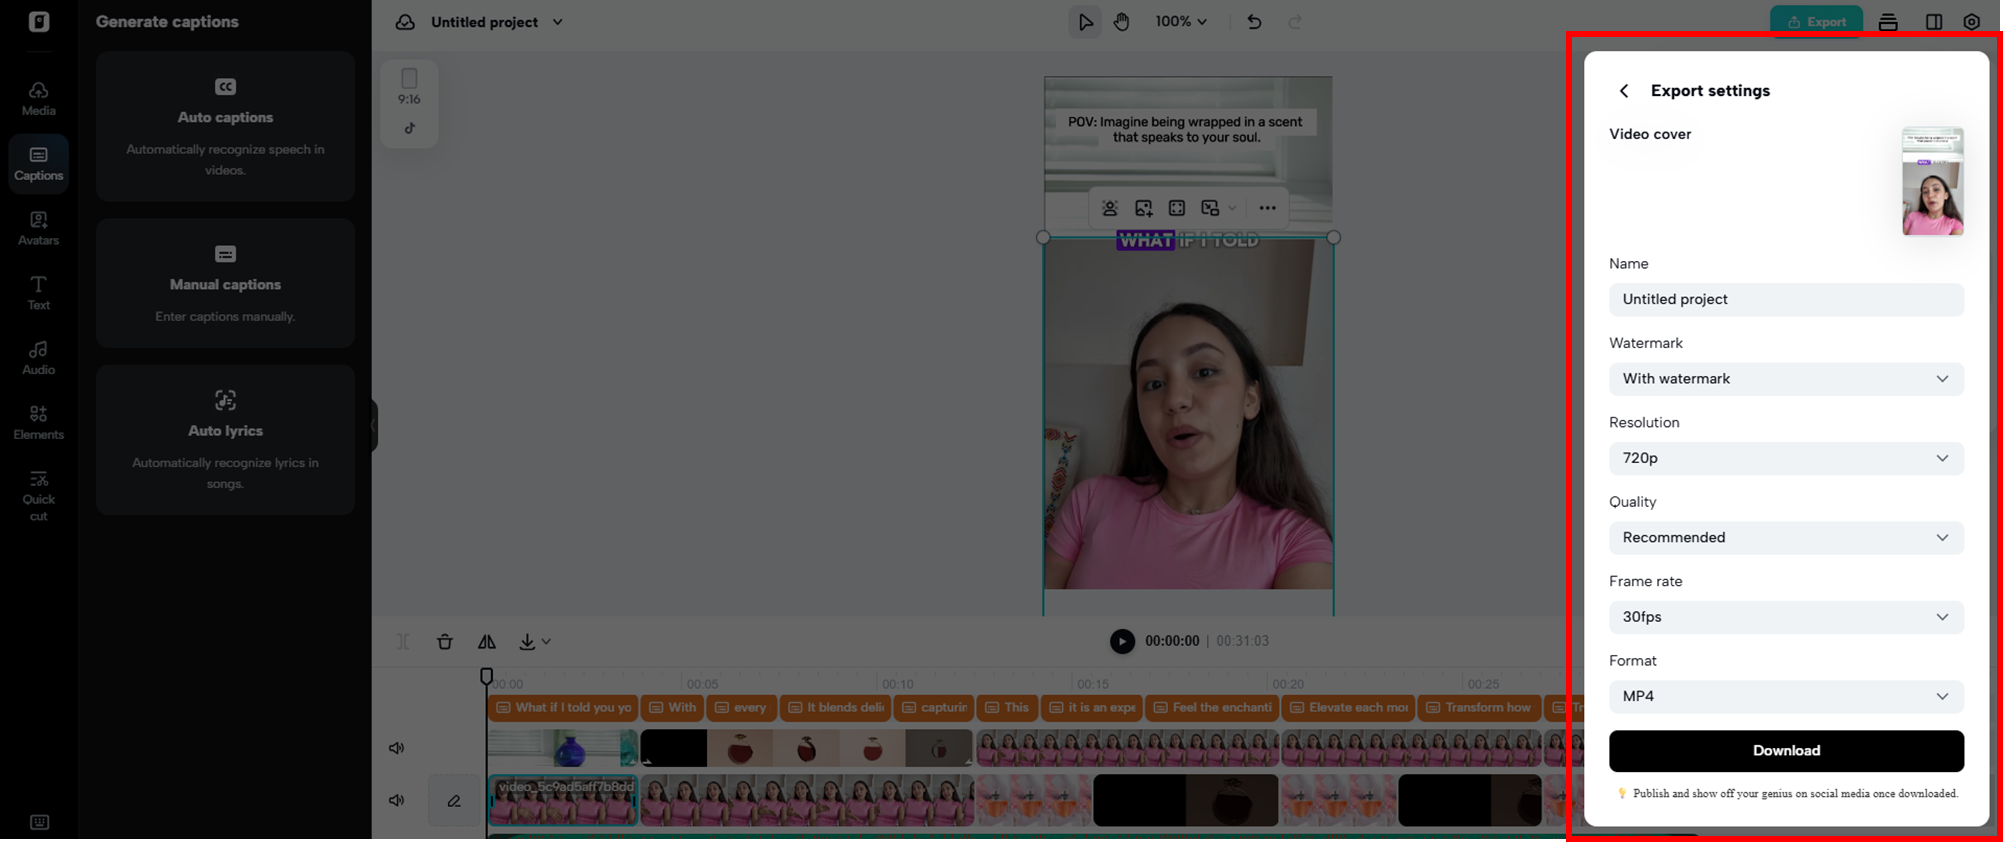
Task: Choose the Auto lyrics card
Action: [225, 440]
